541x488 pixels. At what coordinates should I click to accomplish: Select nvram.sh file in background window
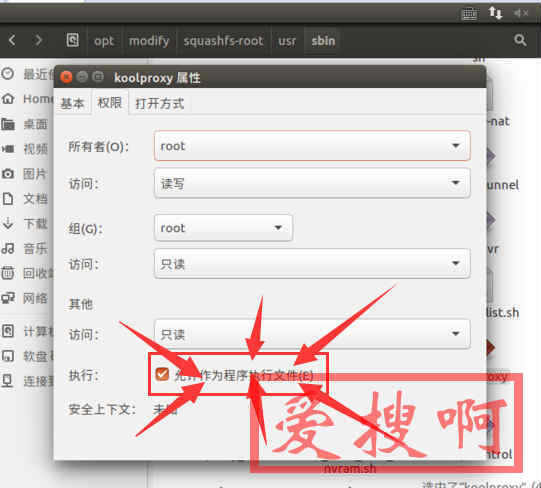pos(350,468)
